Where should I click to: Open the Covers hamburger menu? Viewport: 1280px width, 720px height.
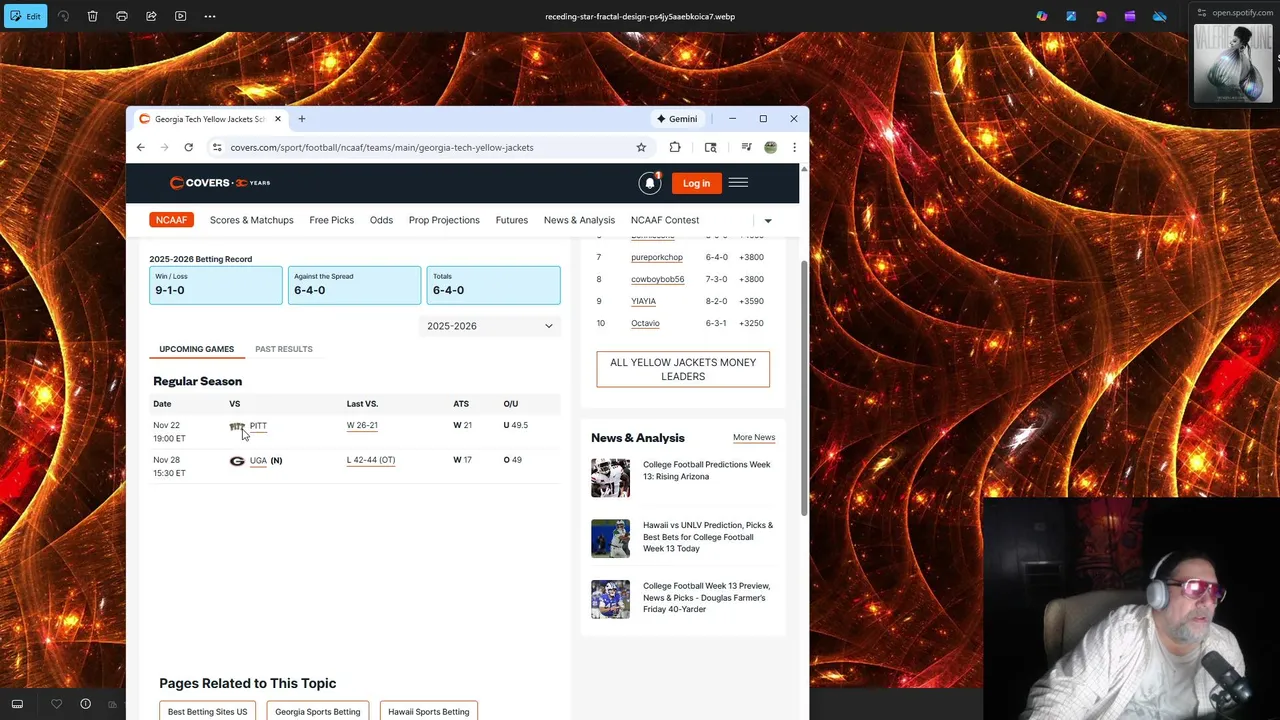(x=738, y=183)
